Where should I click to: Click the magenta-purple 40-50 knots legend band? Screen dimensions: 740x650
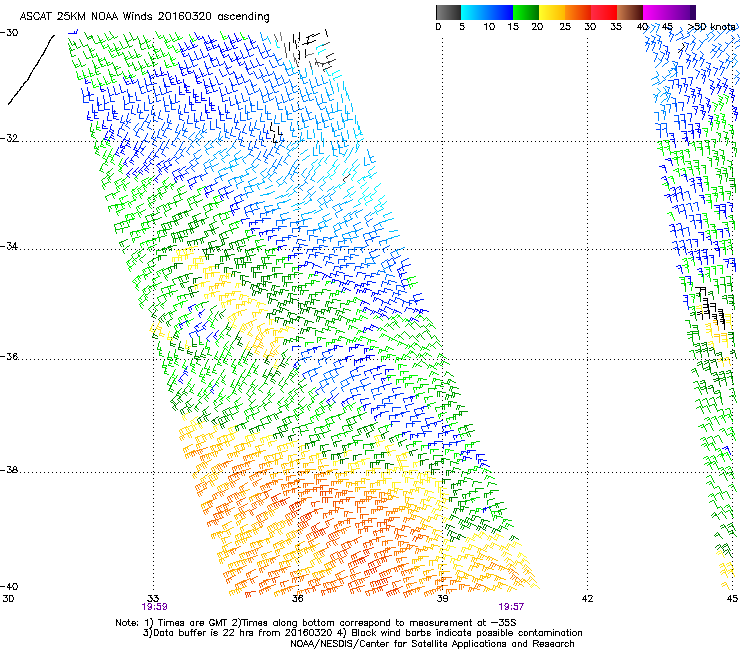pos(669,12)
